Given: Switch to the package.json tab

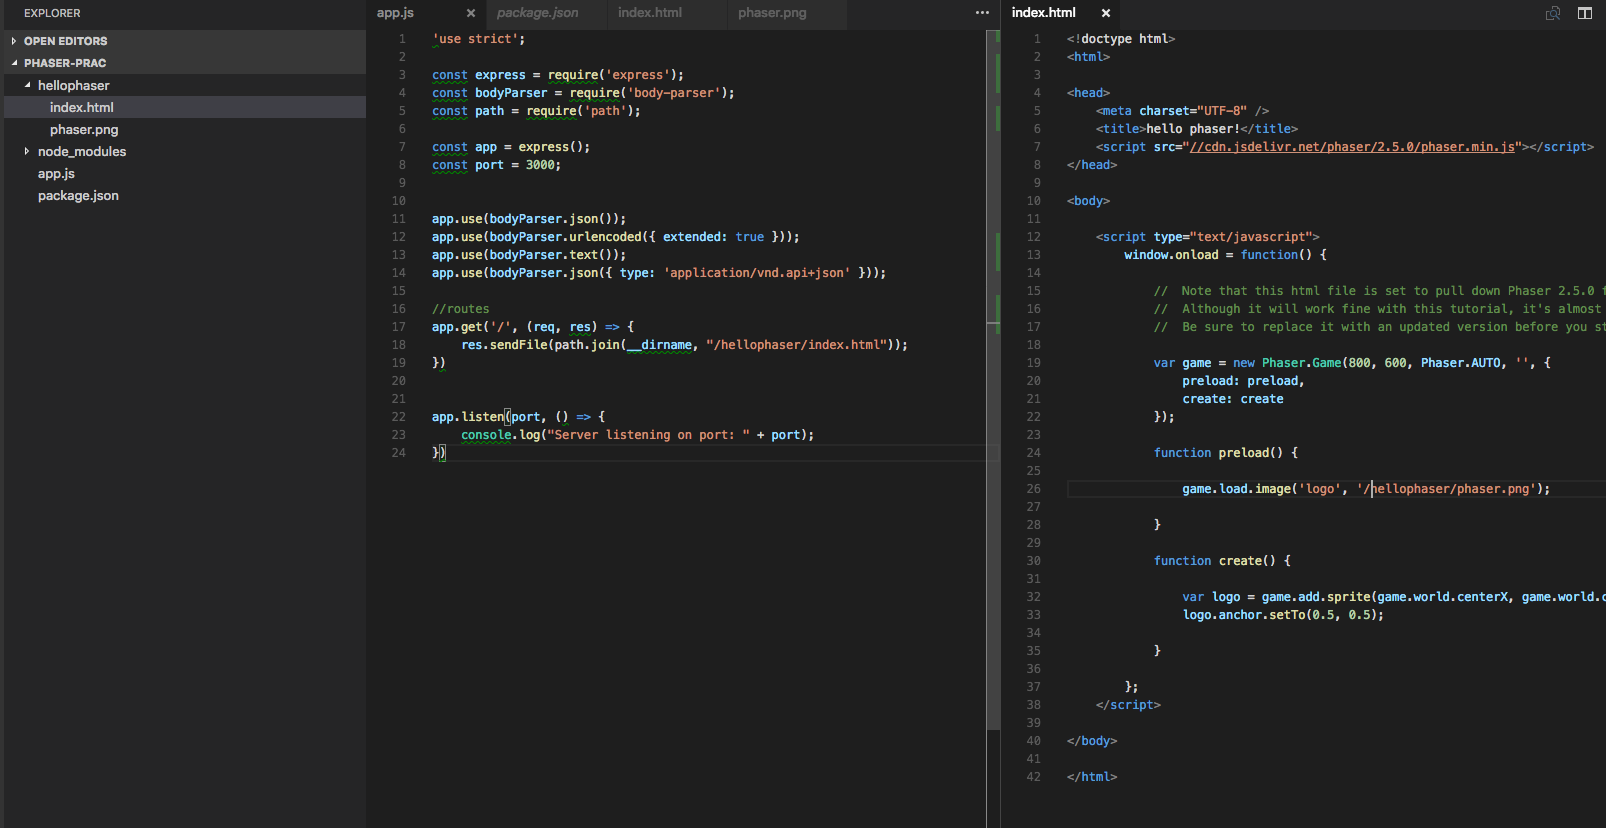Looking at the screenshot, I should click(537, 13).
